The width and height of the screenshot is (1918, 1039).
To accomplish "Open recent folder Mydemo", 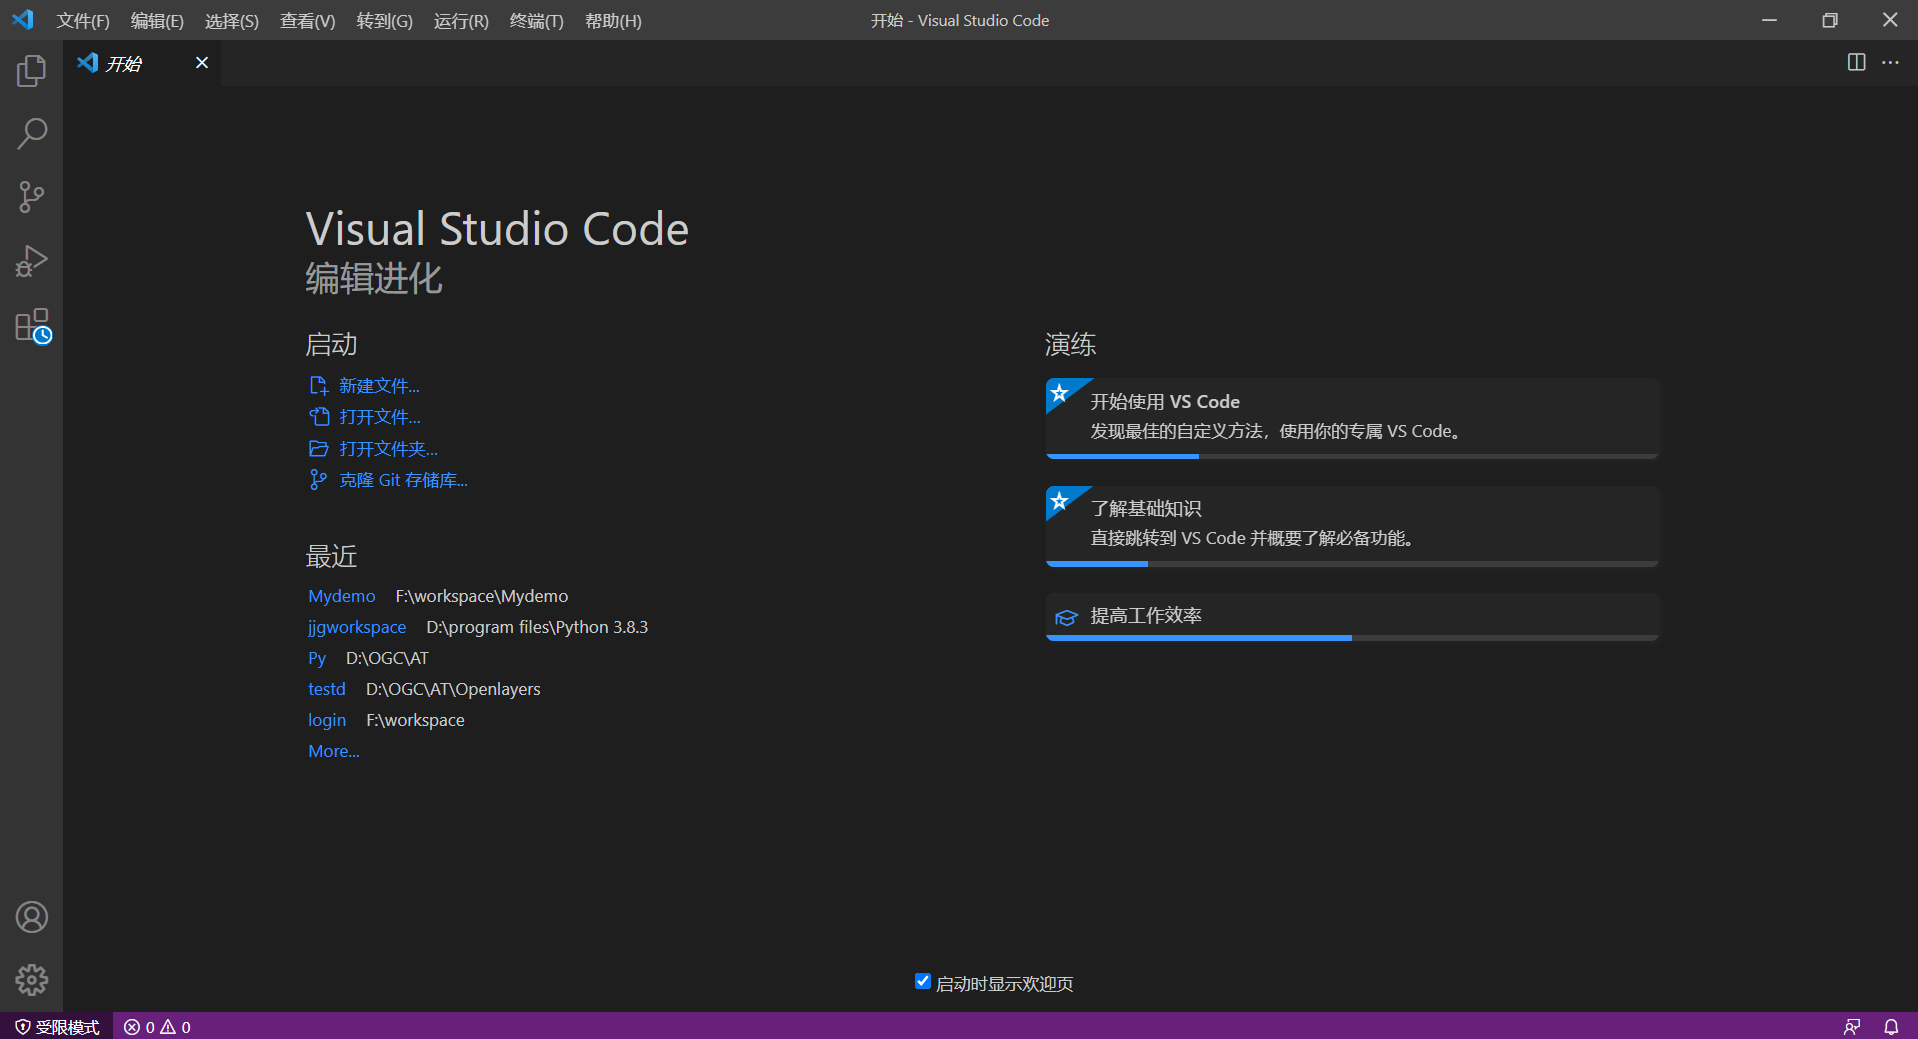I will [342, 596].
